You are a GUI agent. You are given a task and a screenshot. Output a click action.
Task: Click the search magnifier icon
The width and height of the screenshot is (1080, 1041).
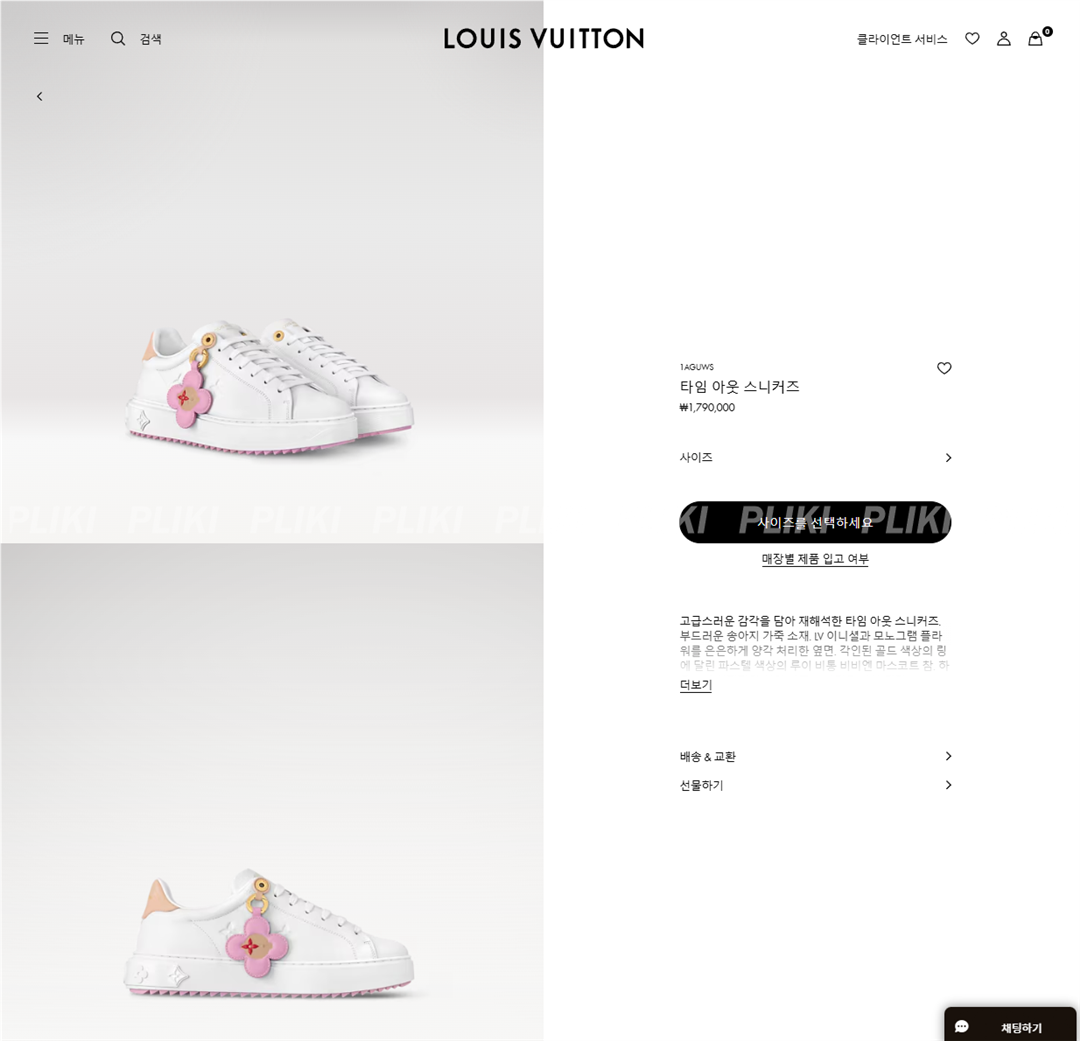(x=118, y=39)
